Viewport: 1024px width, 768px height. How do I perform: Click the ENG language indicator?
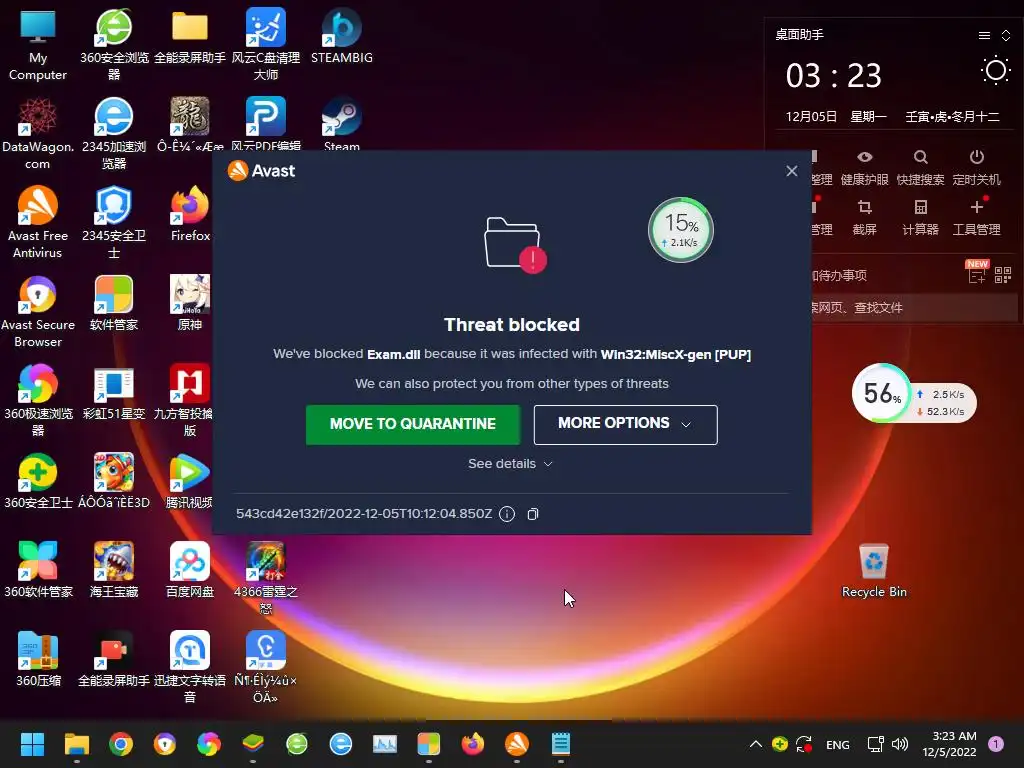click(837, 744)
